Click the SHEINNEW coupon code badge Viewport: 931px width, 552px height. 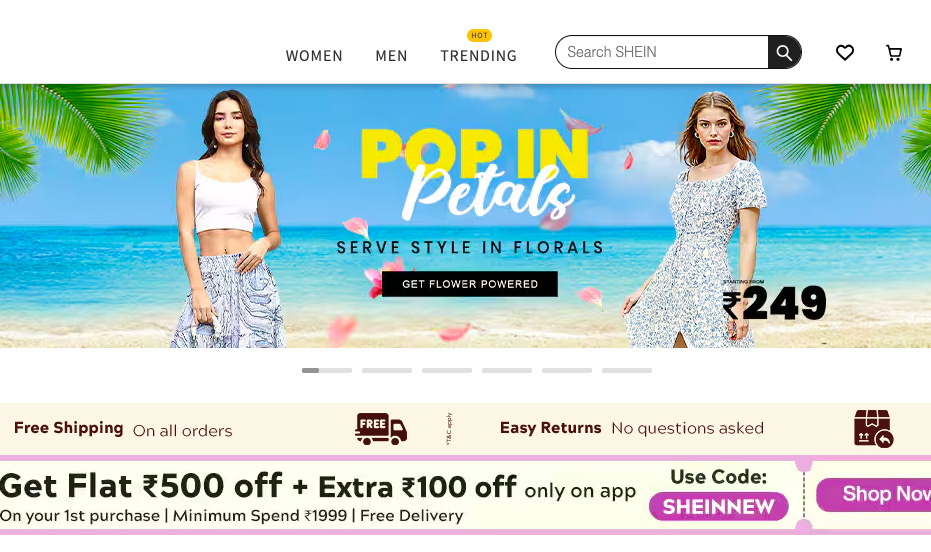point(718,507)
